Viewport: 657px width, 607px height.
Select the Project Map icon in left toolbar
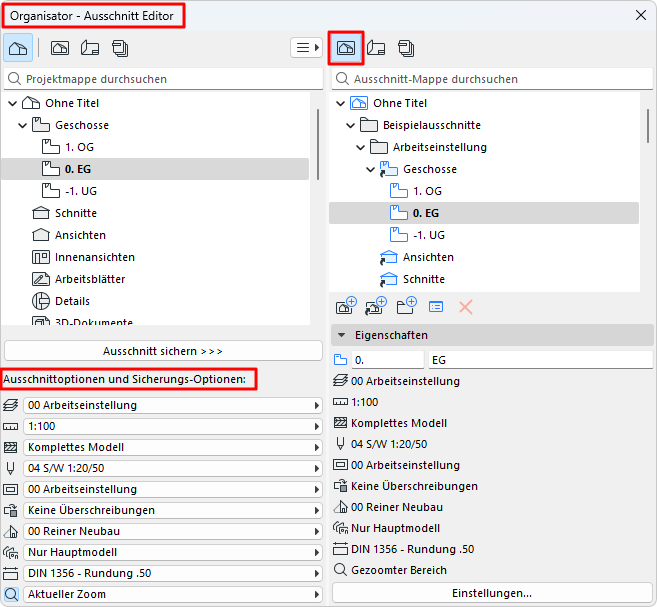point(18,48)
